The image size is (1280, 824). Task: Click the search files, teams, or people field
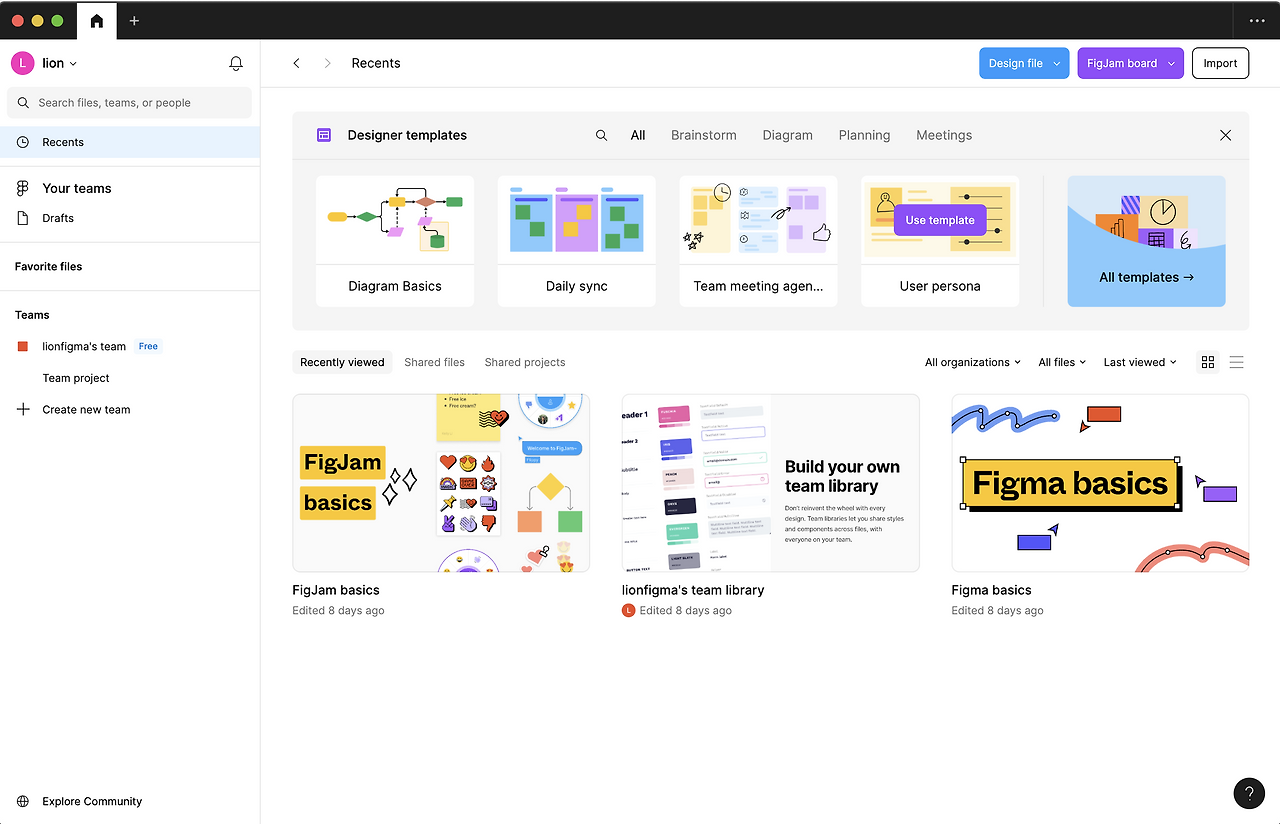tap(130, 103)
